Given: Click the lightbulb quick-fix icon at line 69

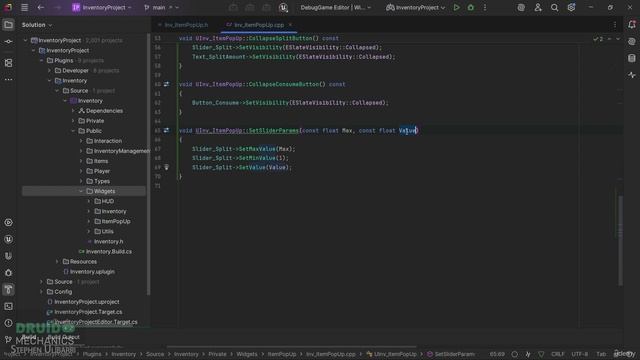Looking at the screenshot, I should tap(166, 167).
